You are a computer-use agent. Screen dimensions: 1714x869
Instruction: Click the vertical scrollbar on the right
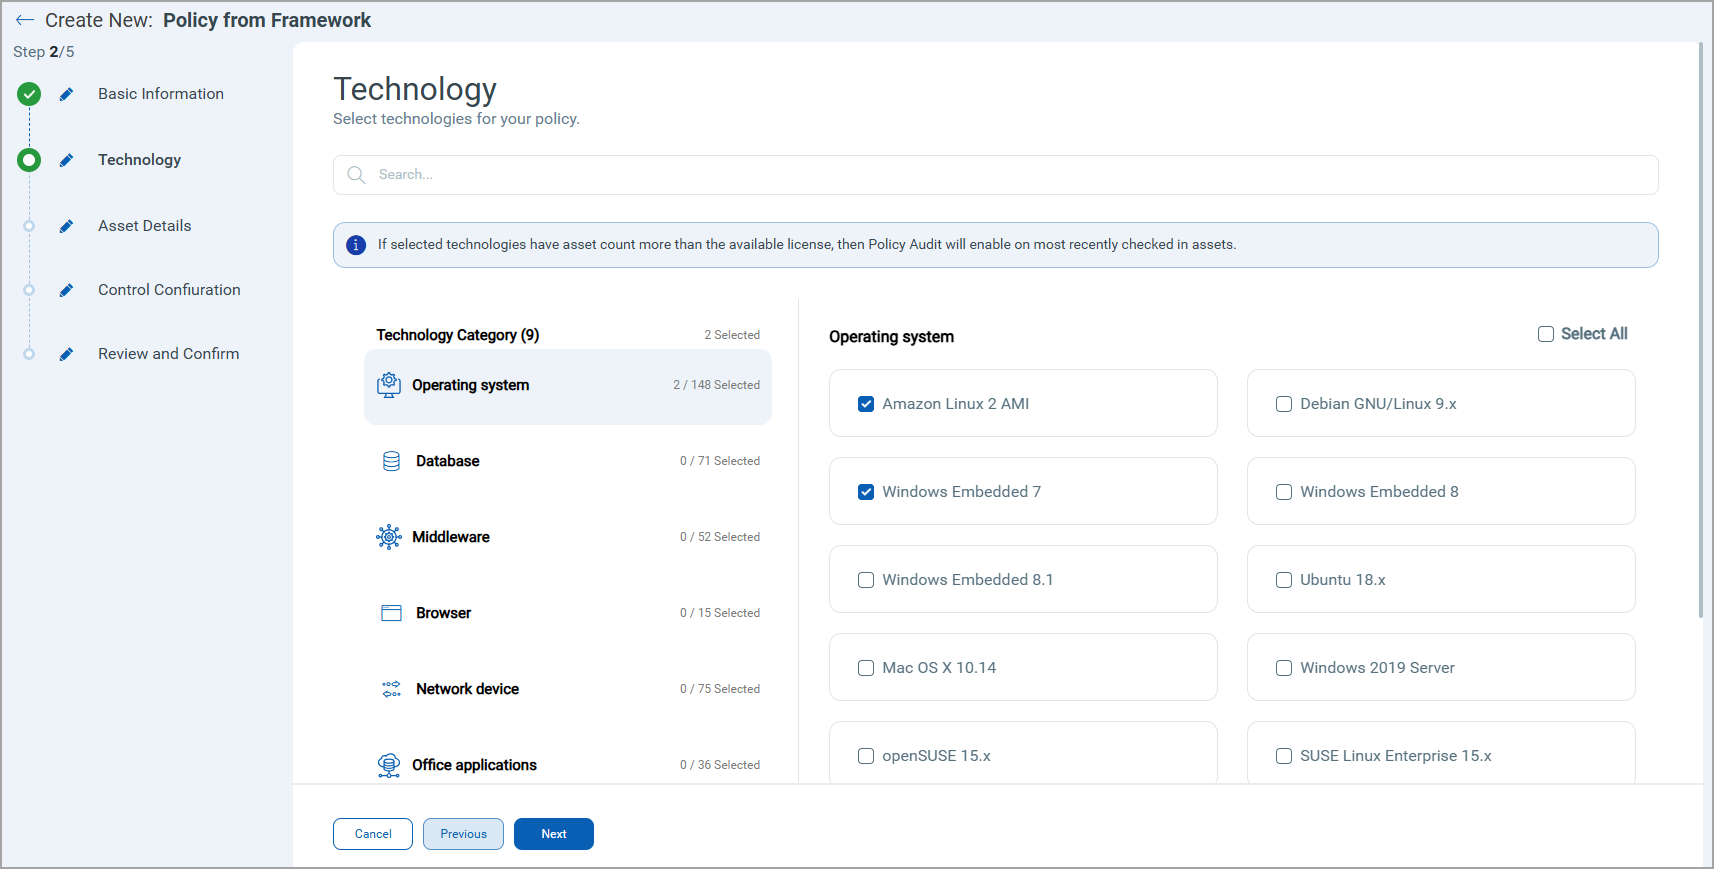point(1700,330)
